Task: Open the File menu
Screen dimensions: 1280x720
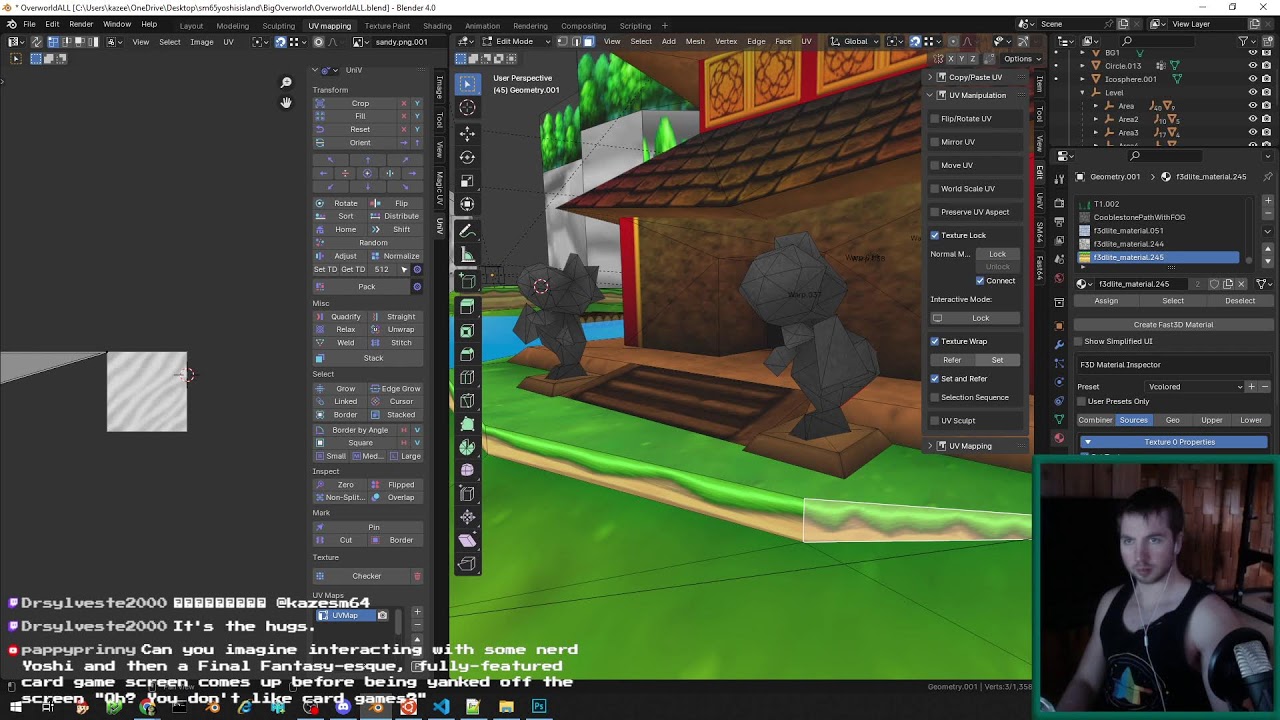Action: [29, 24]
